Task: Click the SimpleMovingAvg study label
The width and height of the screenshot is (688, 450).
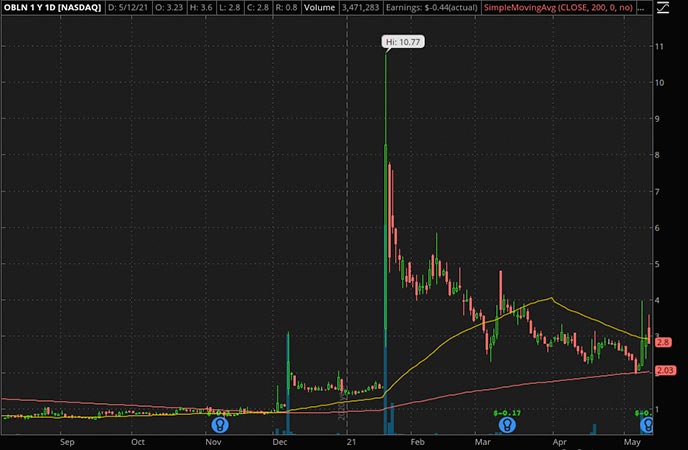Action: [558, 7]
